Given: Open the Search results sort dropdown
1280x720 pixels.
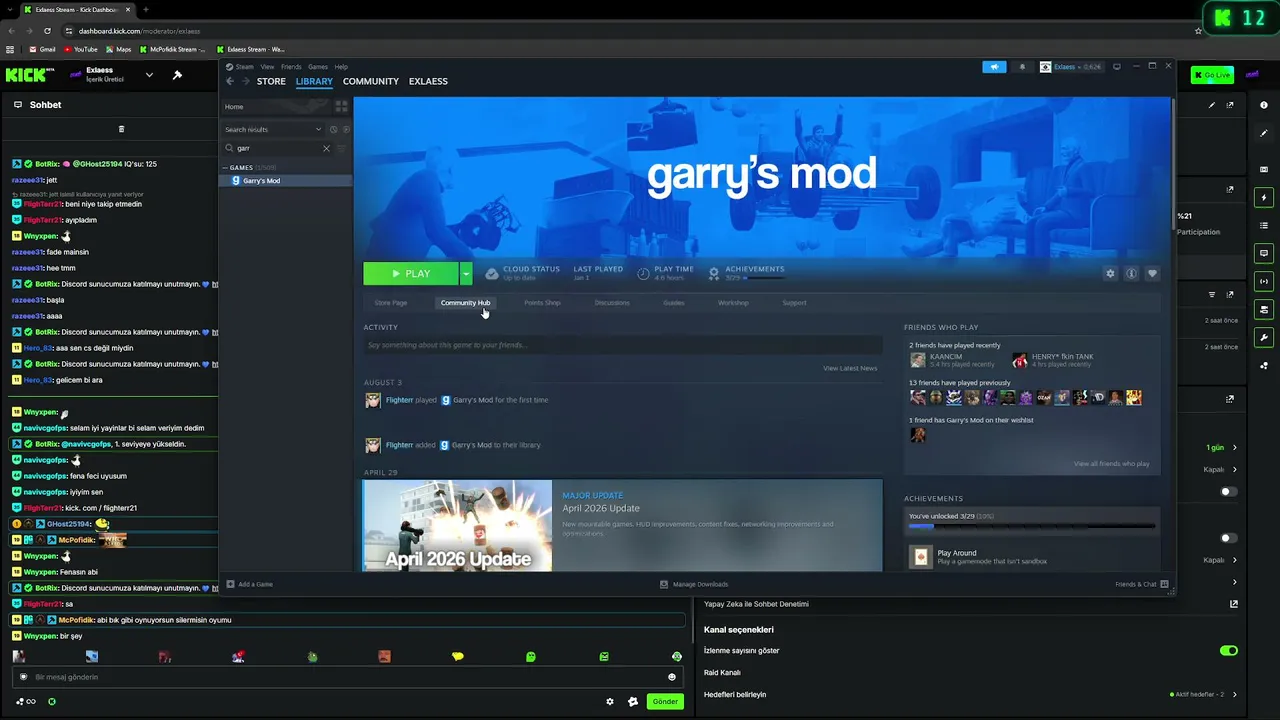Looking at the screenshot, I should point(319,129).
